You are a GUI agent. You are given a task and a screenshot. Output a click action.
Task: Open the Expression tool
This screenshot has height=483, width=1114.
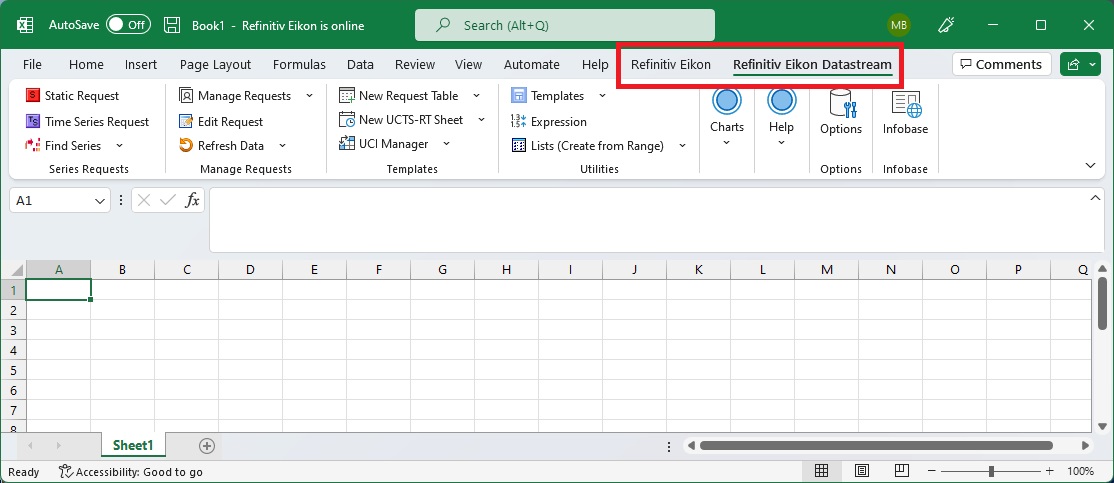click(549, 121)
